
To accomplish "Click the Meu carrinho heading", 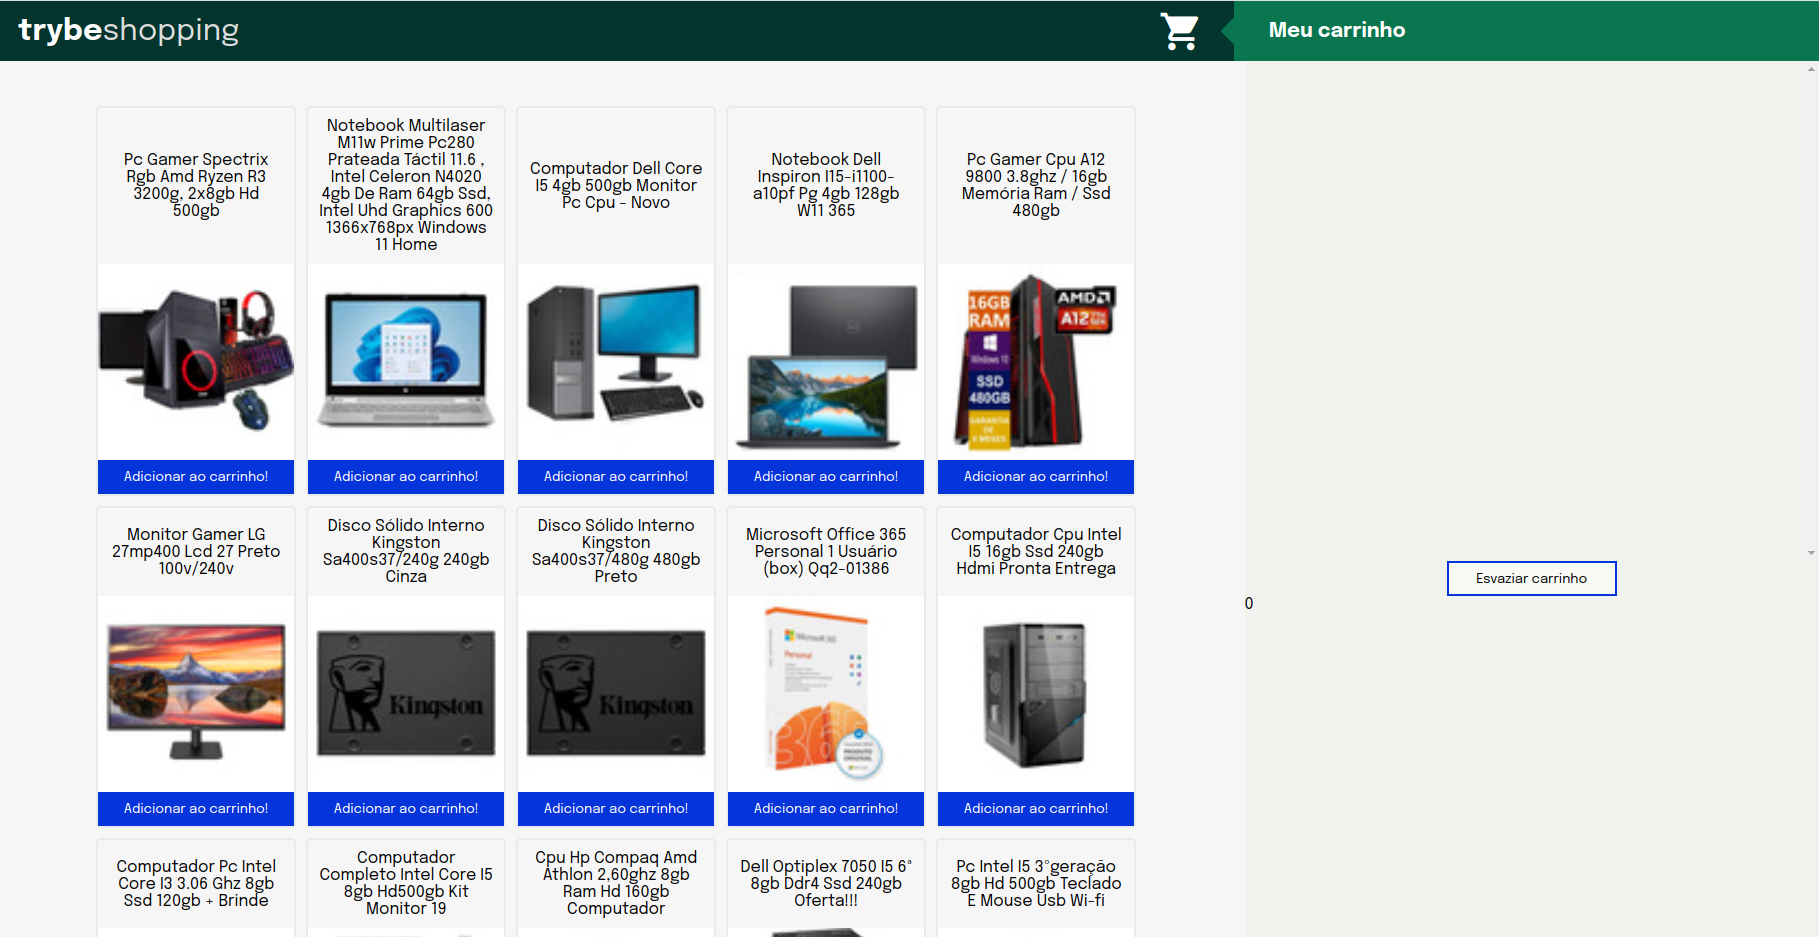I will (x=1337, y=30).
